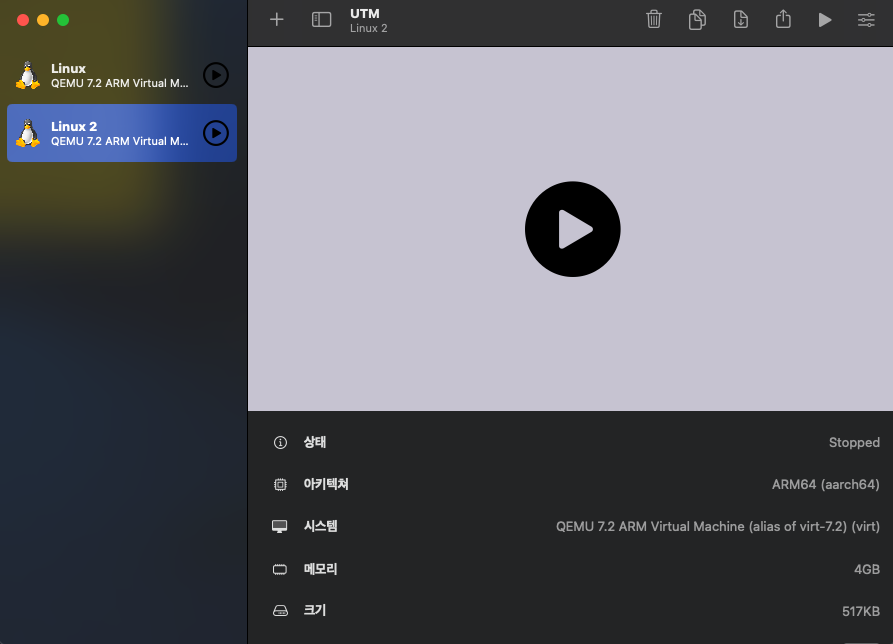Click the 아키텍쳐 label
893x644 pixels.
pyautogui.click(x=326, y=485)
